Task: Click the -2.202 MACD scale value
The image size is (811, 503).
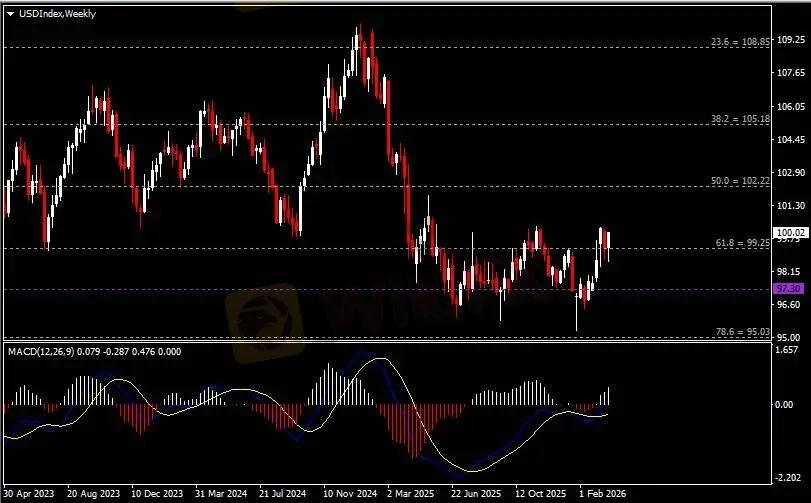Action: [787, 478]
